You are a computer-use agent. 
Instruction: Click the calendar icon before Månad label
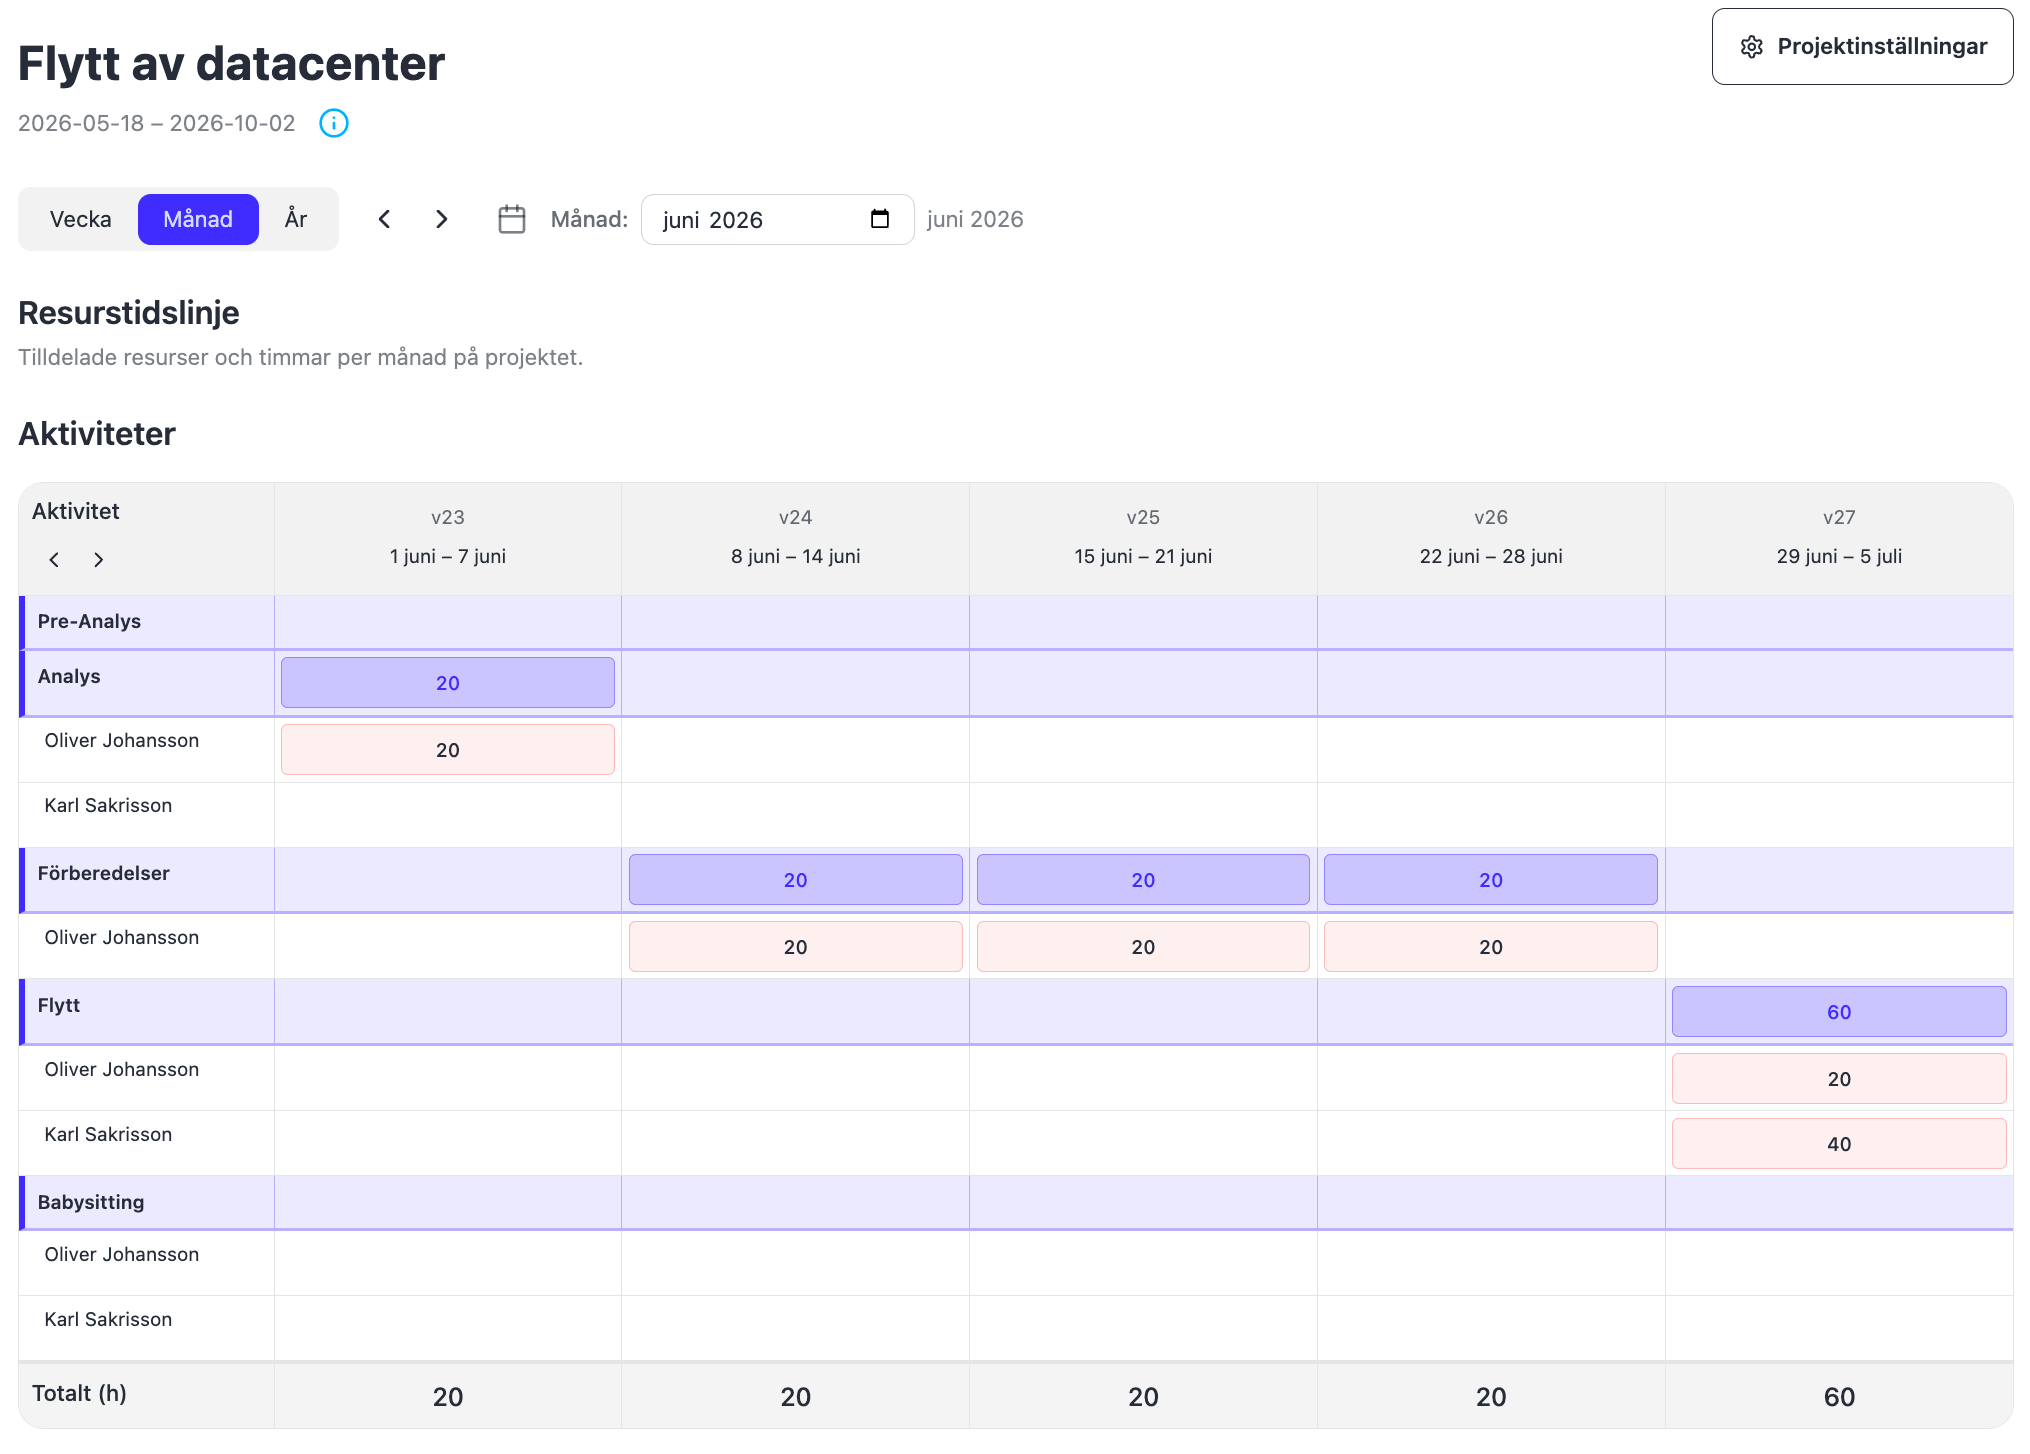coord(511,219)
